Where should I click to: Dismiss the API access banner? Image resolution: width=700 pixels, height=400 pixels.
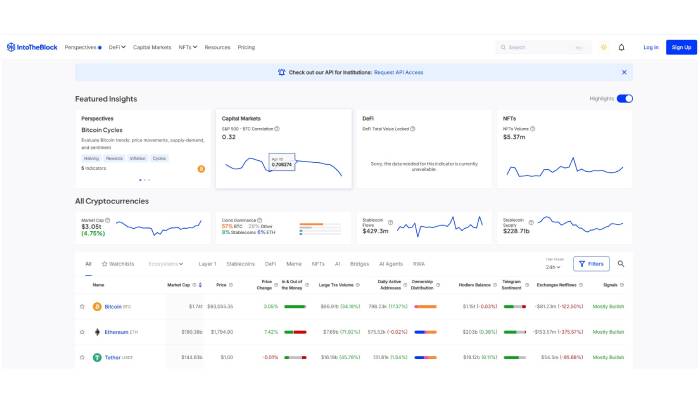(624, 72)
